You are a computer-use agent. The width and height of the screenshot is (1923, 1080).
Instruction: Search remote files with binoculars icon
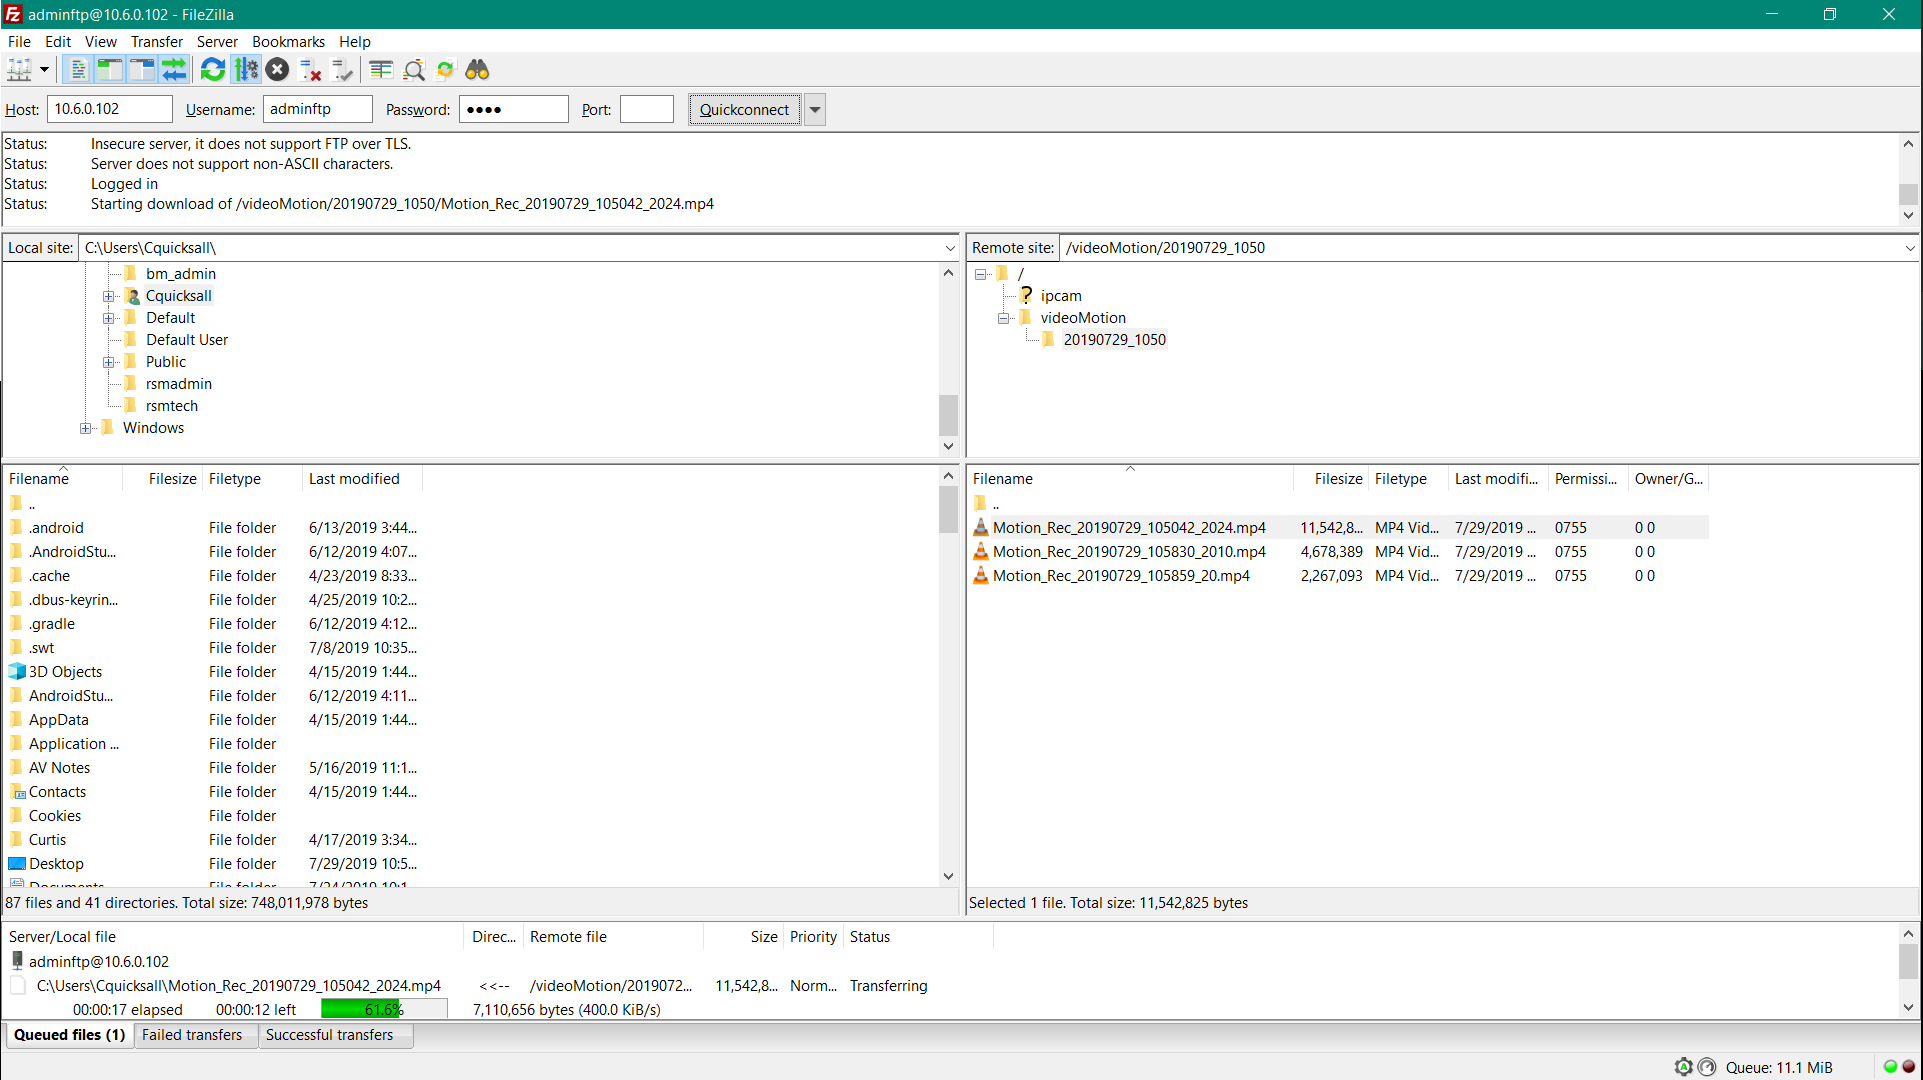478,70
